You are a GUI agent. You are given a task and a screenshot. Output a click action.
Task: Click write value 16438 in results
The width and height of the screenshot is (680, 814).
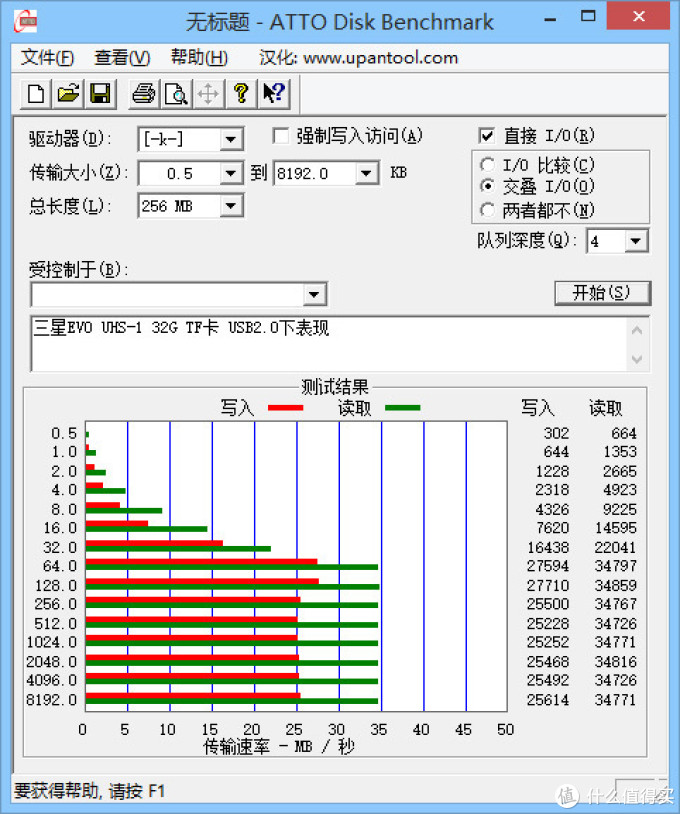pos(548,548)
